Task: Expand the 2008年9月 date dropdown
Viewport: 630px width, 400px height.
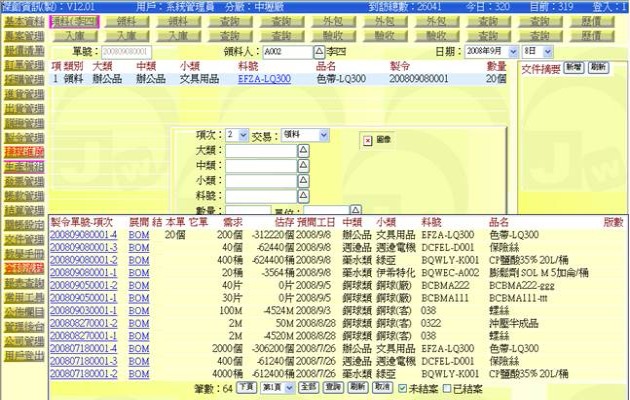Action: pos(513,50)
